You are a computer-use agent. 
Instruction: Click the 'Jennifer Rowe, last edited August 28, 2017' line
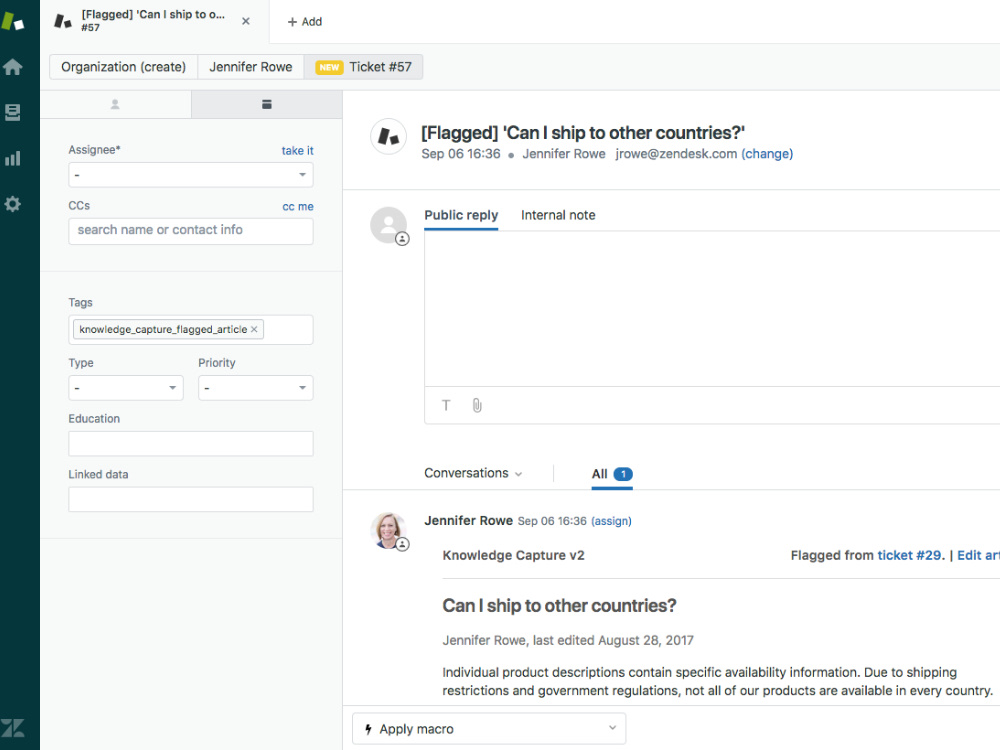(x=568, y=640)
